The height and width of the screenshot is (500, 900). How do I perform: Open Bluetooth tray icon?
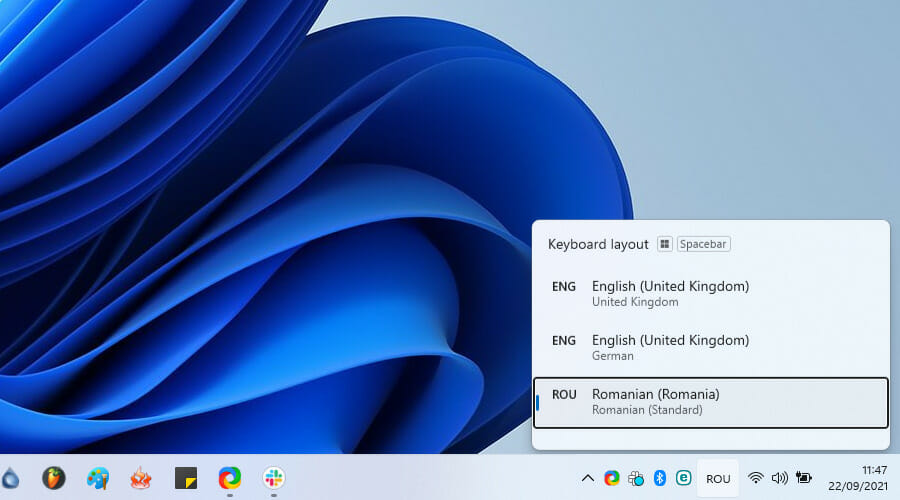click(660, 478)
